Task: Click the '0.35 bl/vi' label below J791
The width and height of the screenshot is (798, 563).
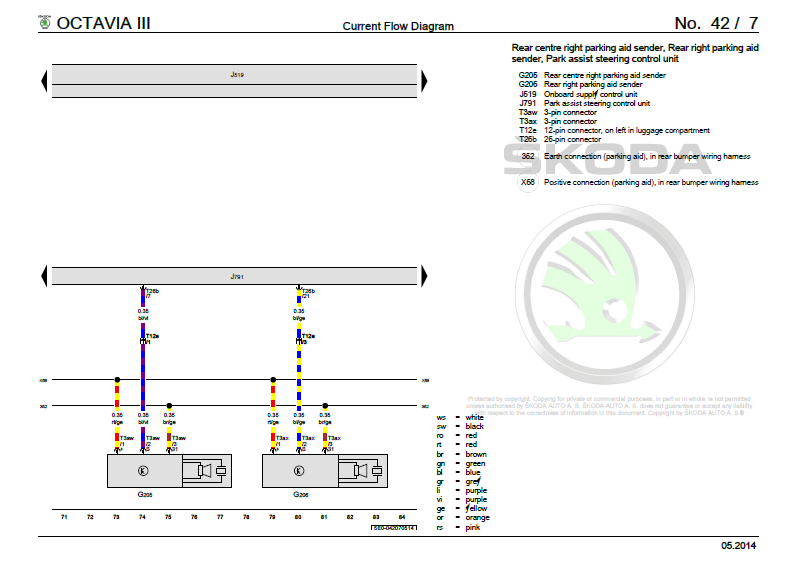Action: tap(143, 315)
